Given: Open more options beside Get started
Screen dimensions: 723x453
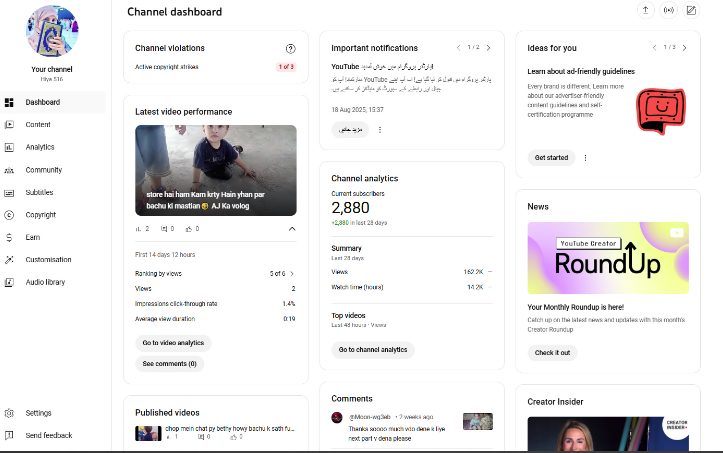Looking at the screenshot, I should coord(586,158).
